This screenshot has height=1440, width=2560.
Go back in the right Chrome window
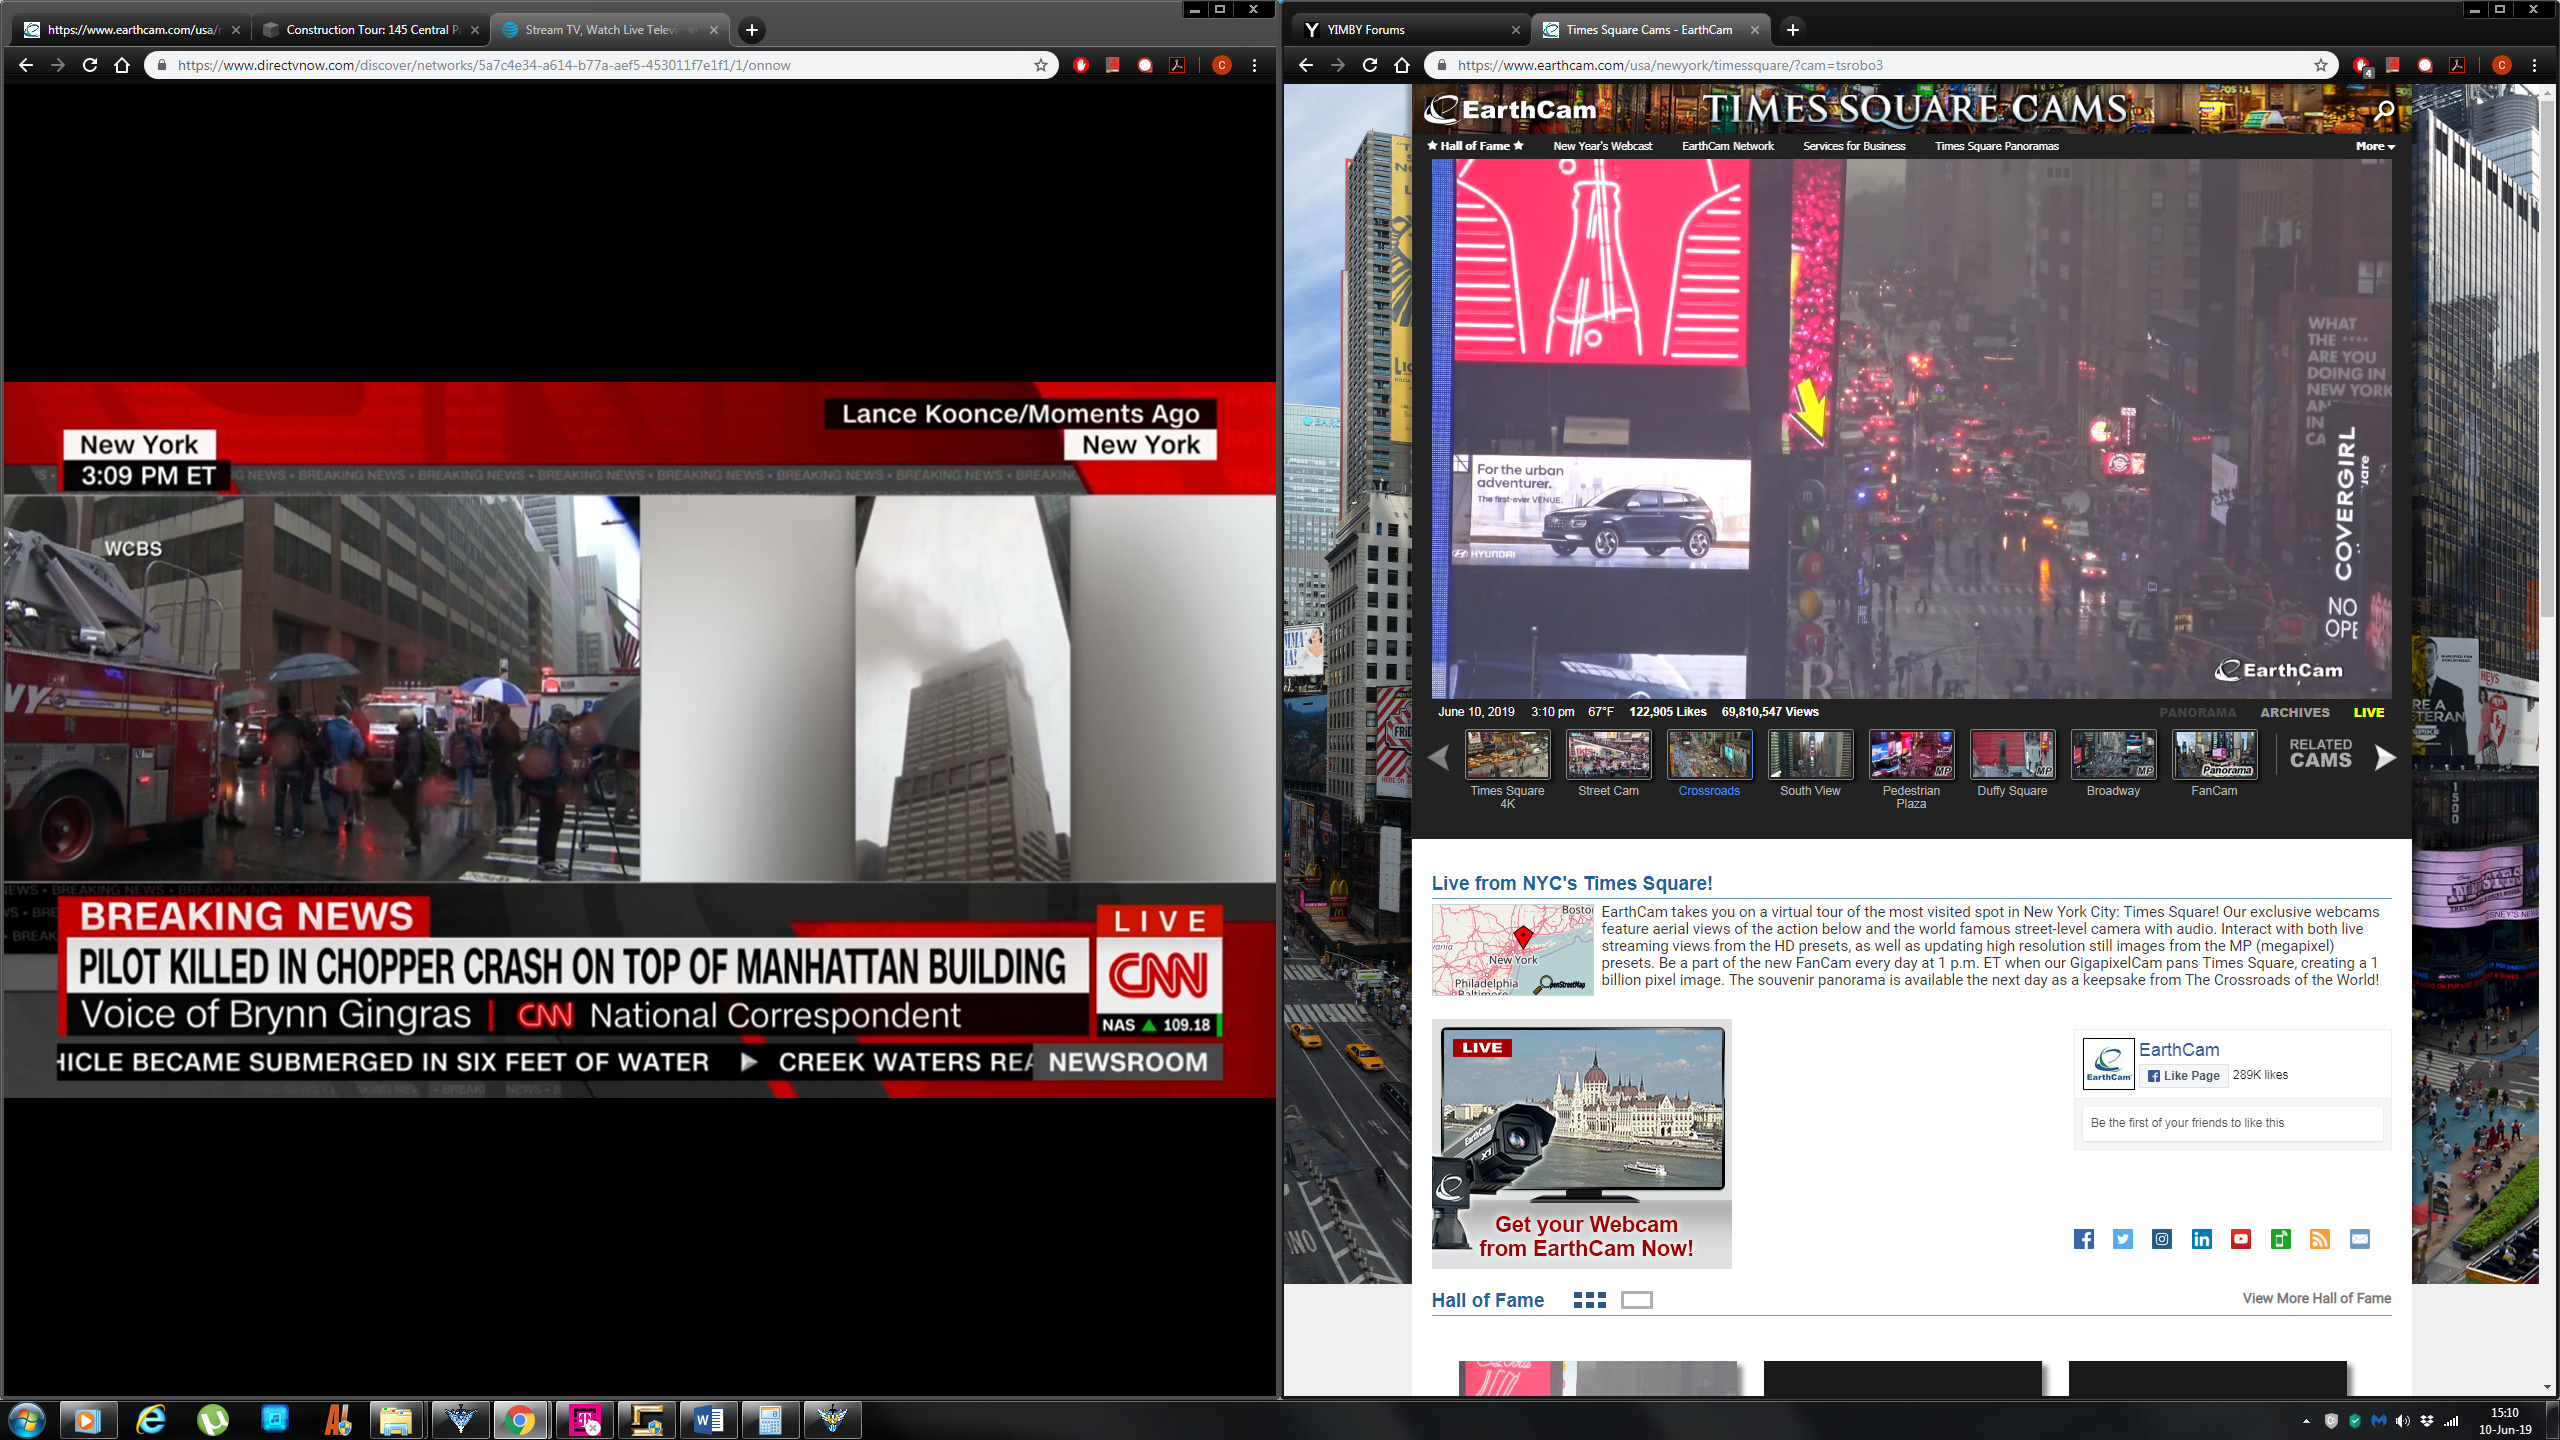tap(1306, 65)
